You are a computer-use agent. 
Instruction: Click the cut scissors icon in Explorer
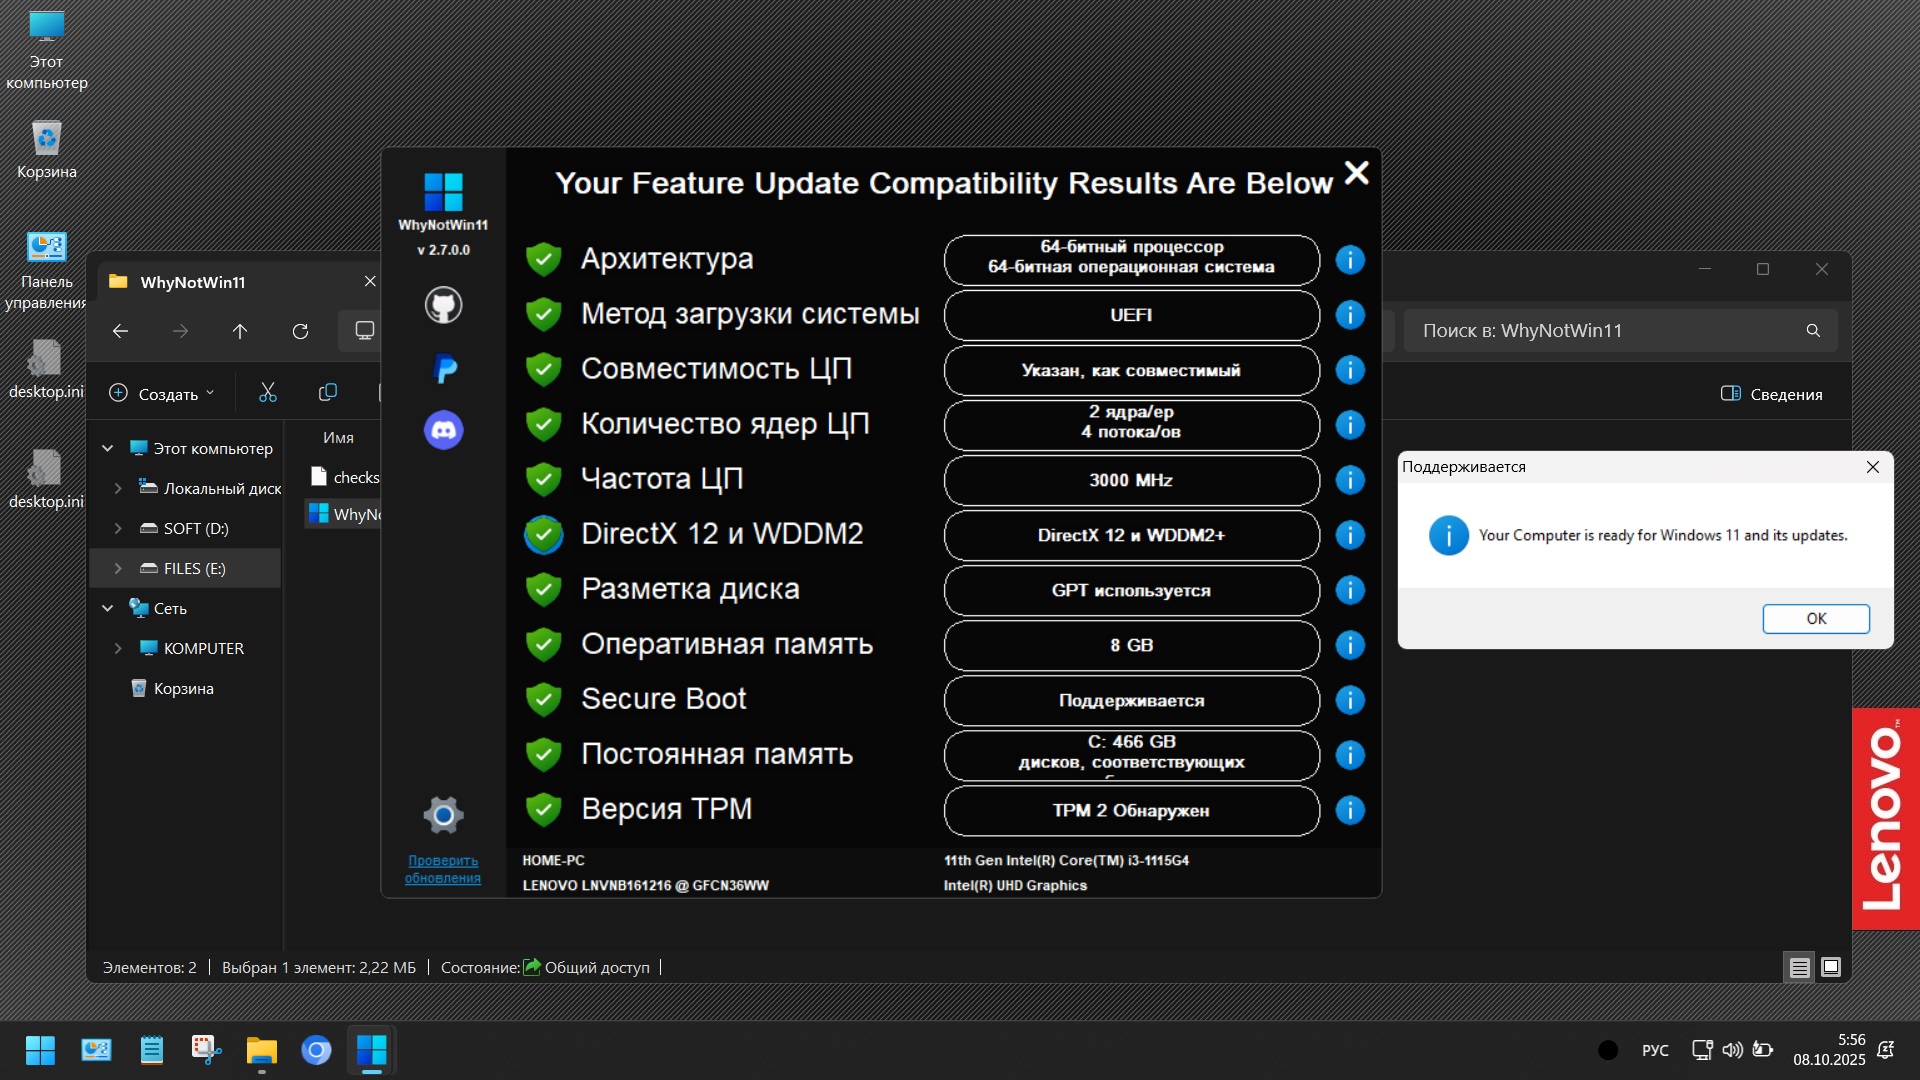(x=267, y=393)
